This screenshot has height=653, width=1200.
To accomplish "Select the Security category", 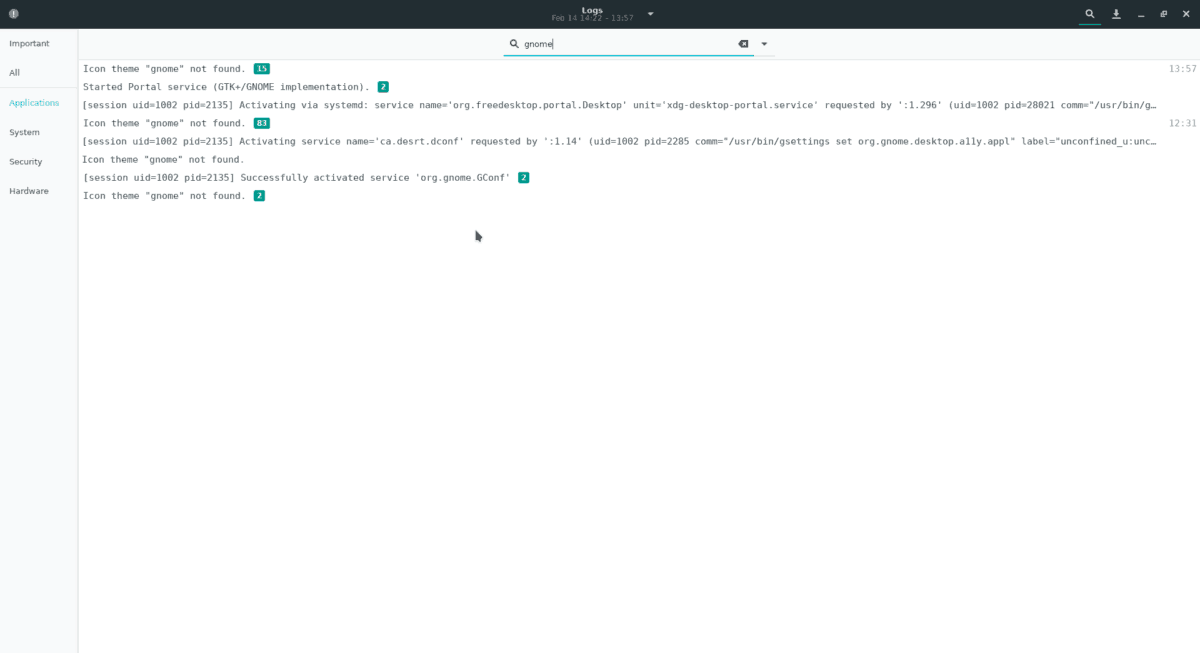I will [x=39, y=161].
